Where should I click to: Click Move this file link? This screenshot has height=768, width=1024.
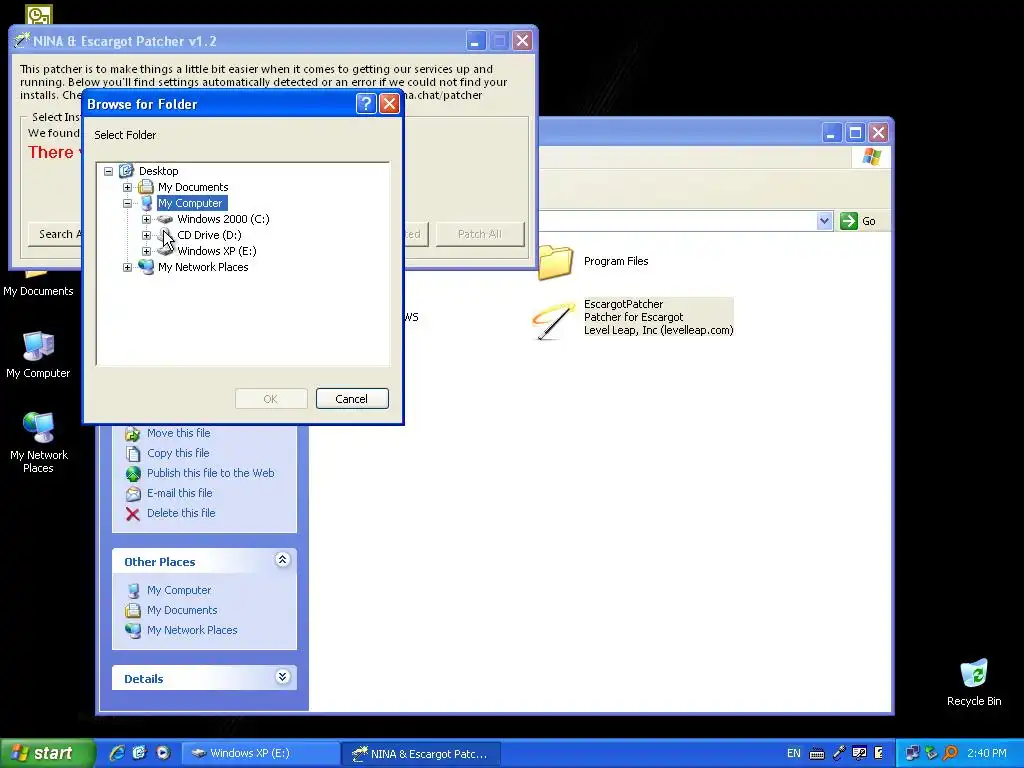click(178, 433)
